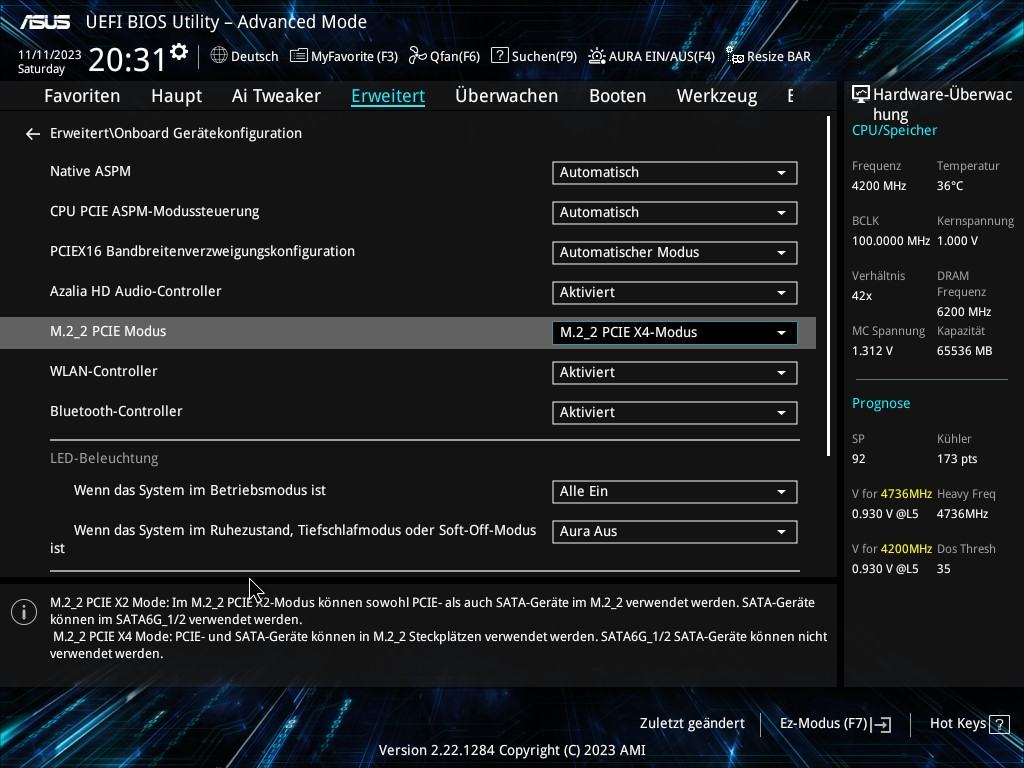
Task: Click the 20:31 clock time
Action: [127, 59]
